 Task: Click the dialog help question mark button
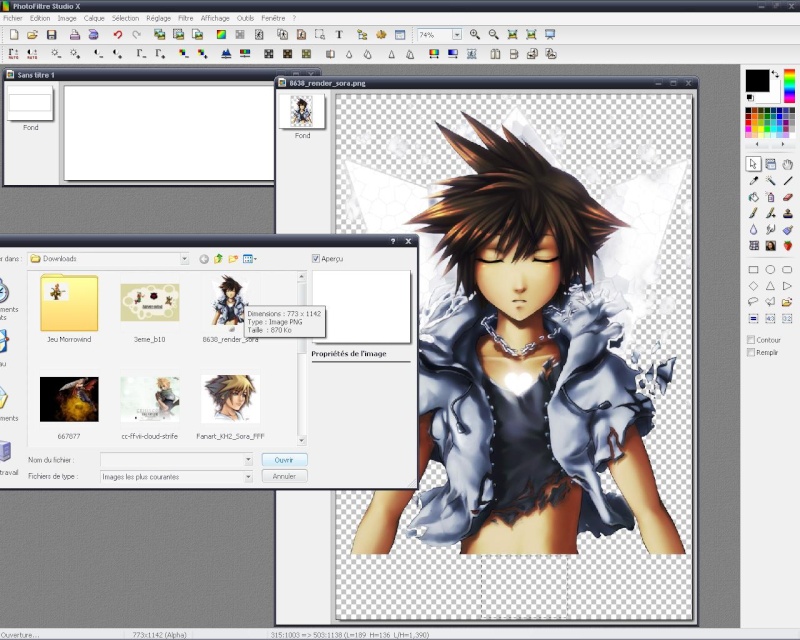point(393,241)
